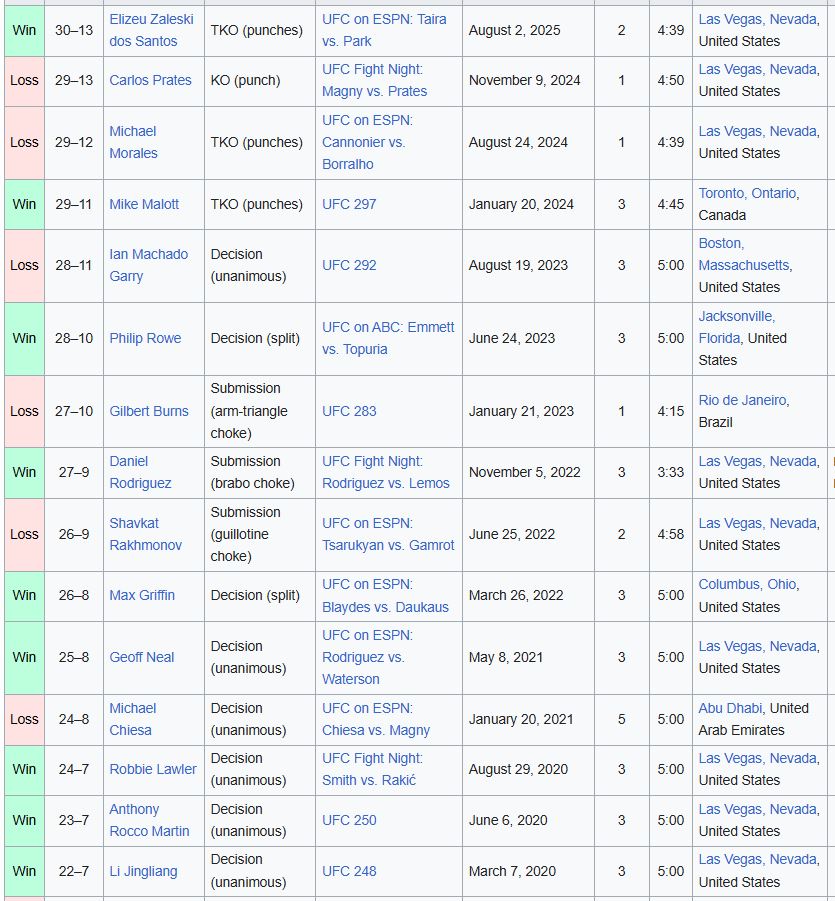The width and height of the screenshot is (835, 901).
Task: Open Philip Rowe link
Action: coord(145,338)
